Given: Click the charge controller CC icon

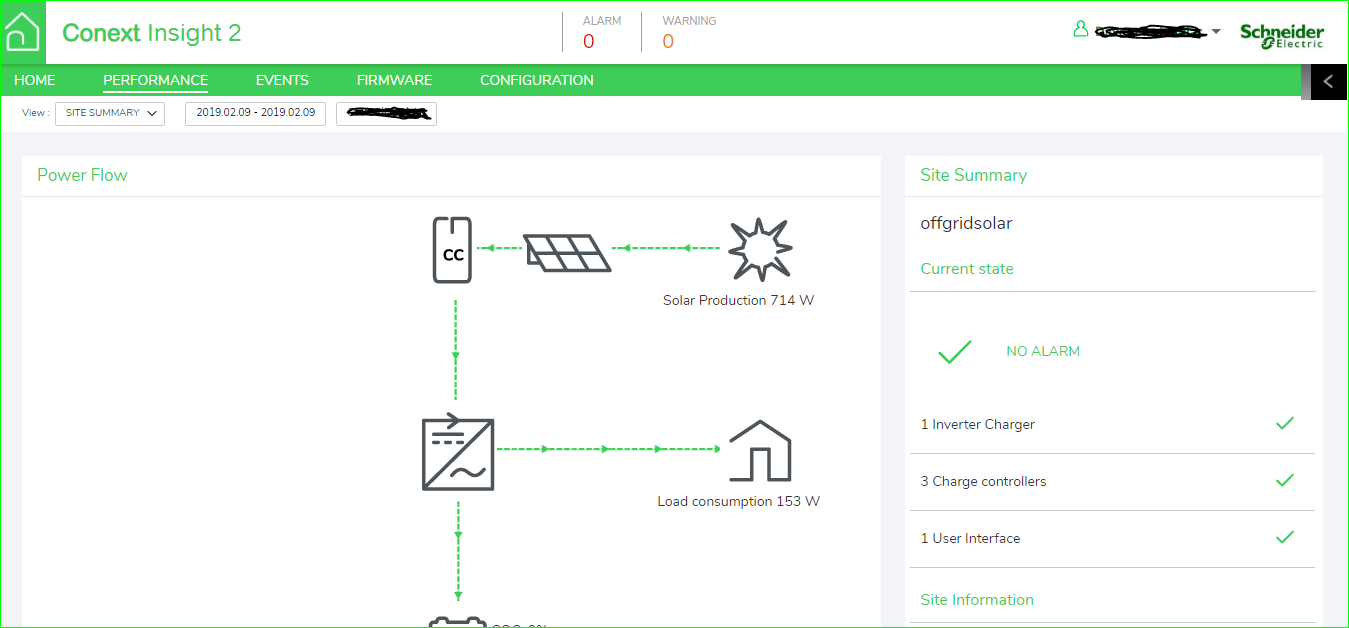Looking at the screenshot, I should coord(453,250).
